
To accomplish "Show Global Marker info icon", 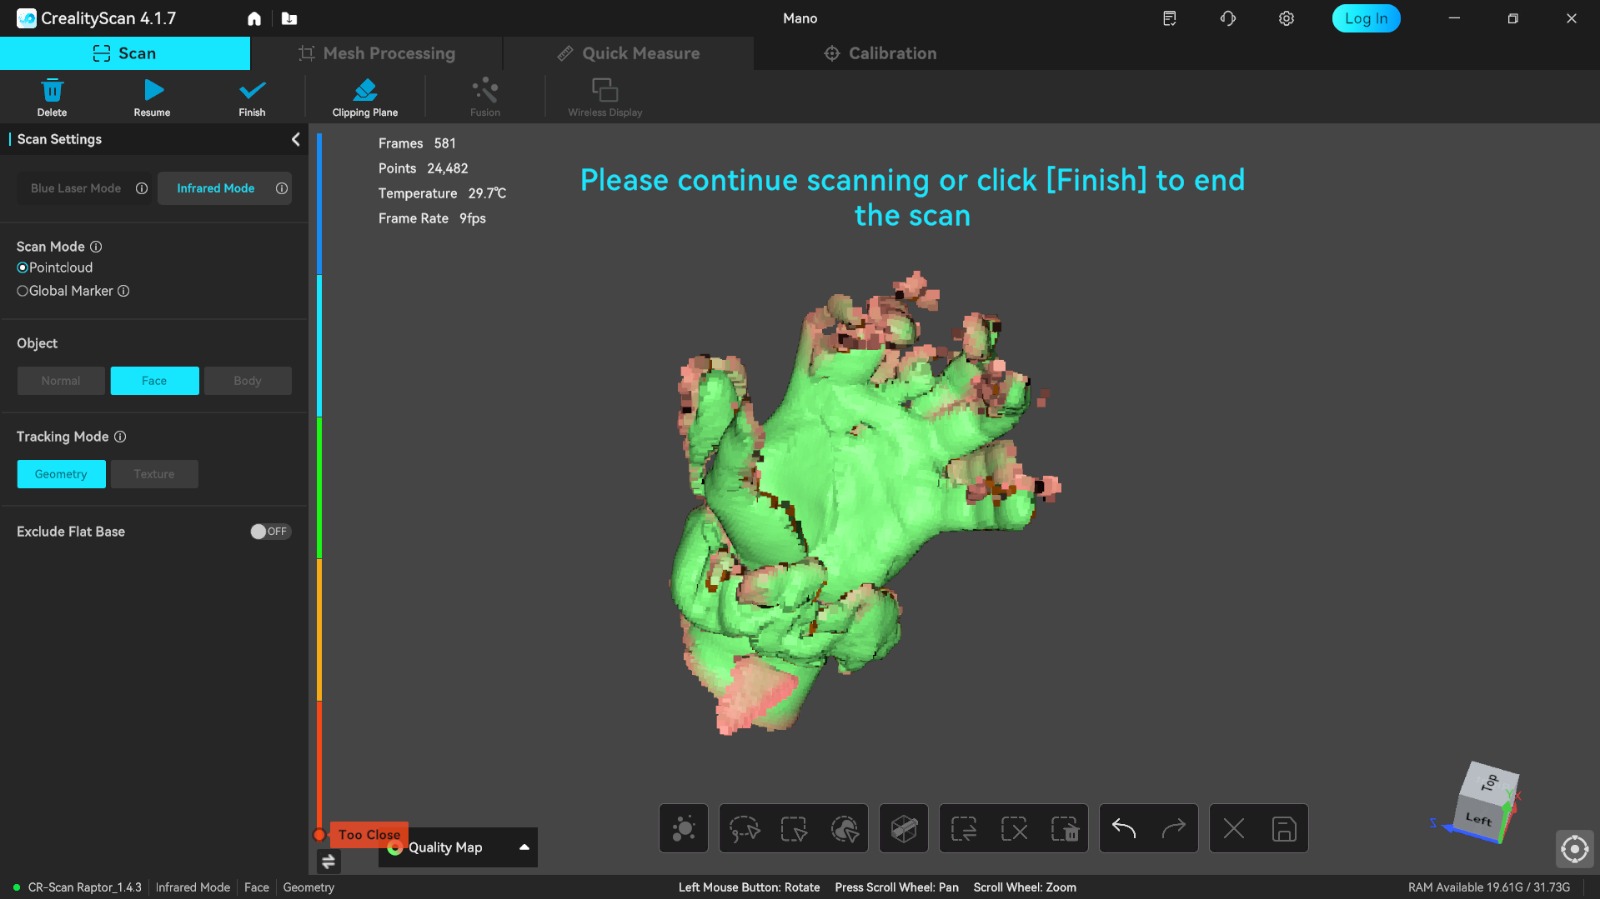I will click(x=124, y=291).
